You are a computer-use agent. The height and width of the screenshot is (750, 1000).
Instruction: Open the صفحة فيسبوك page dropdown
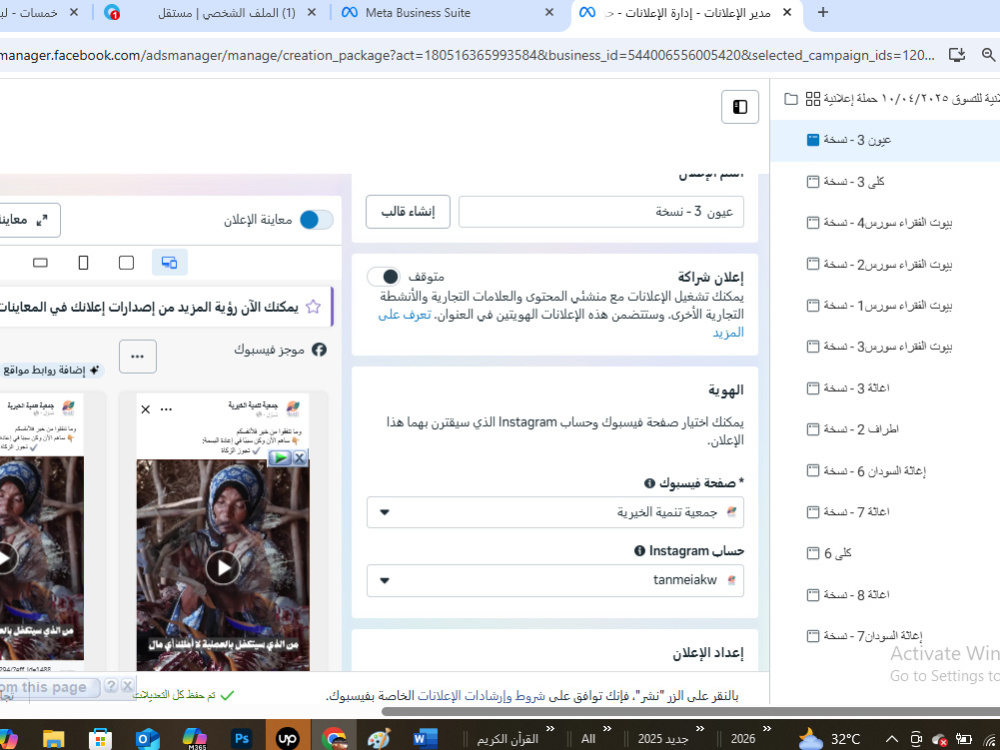coord(555,512)
